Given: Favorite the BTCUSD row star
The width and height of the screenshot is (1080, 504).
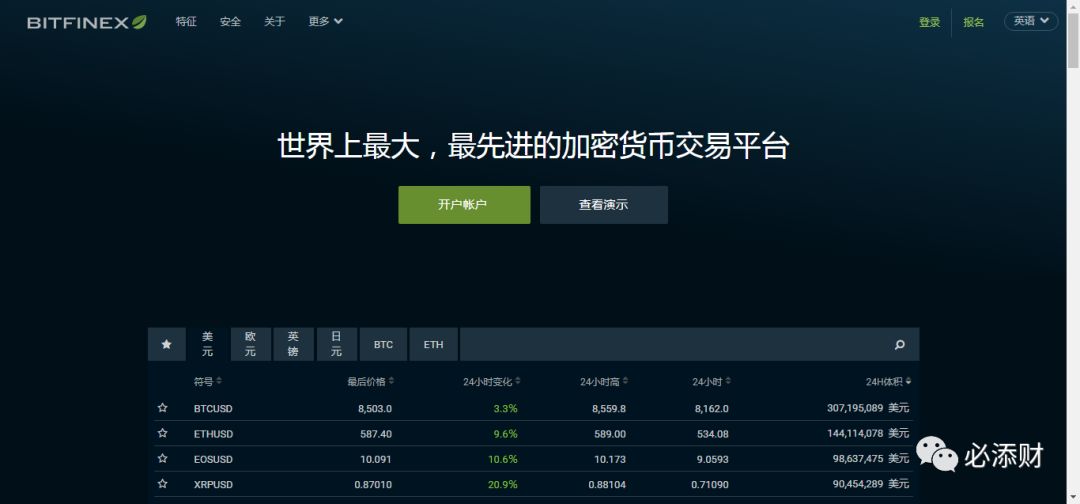Looking at the screenshot, I should pos(163,408).
